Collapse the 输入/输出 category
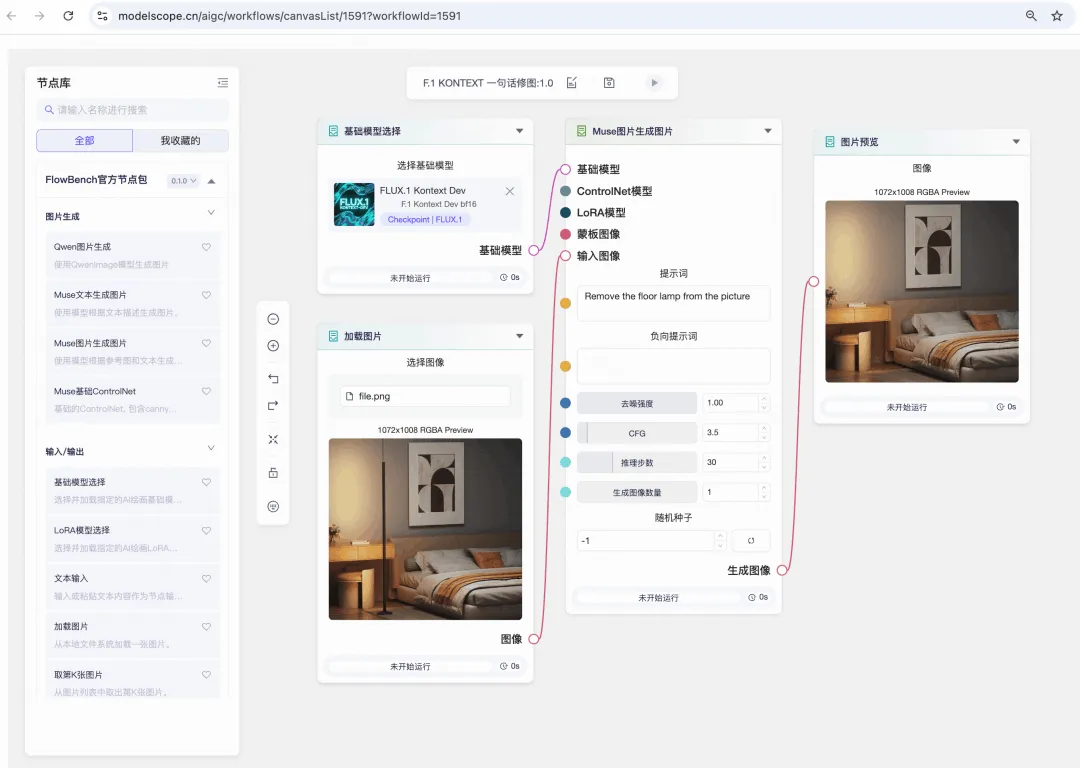Screen dimensions: 1080x768 [211, 448]
